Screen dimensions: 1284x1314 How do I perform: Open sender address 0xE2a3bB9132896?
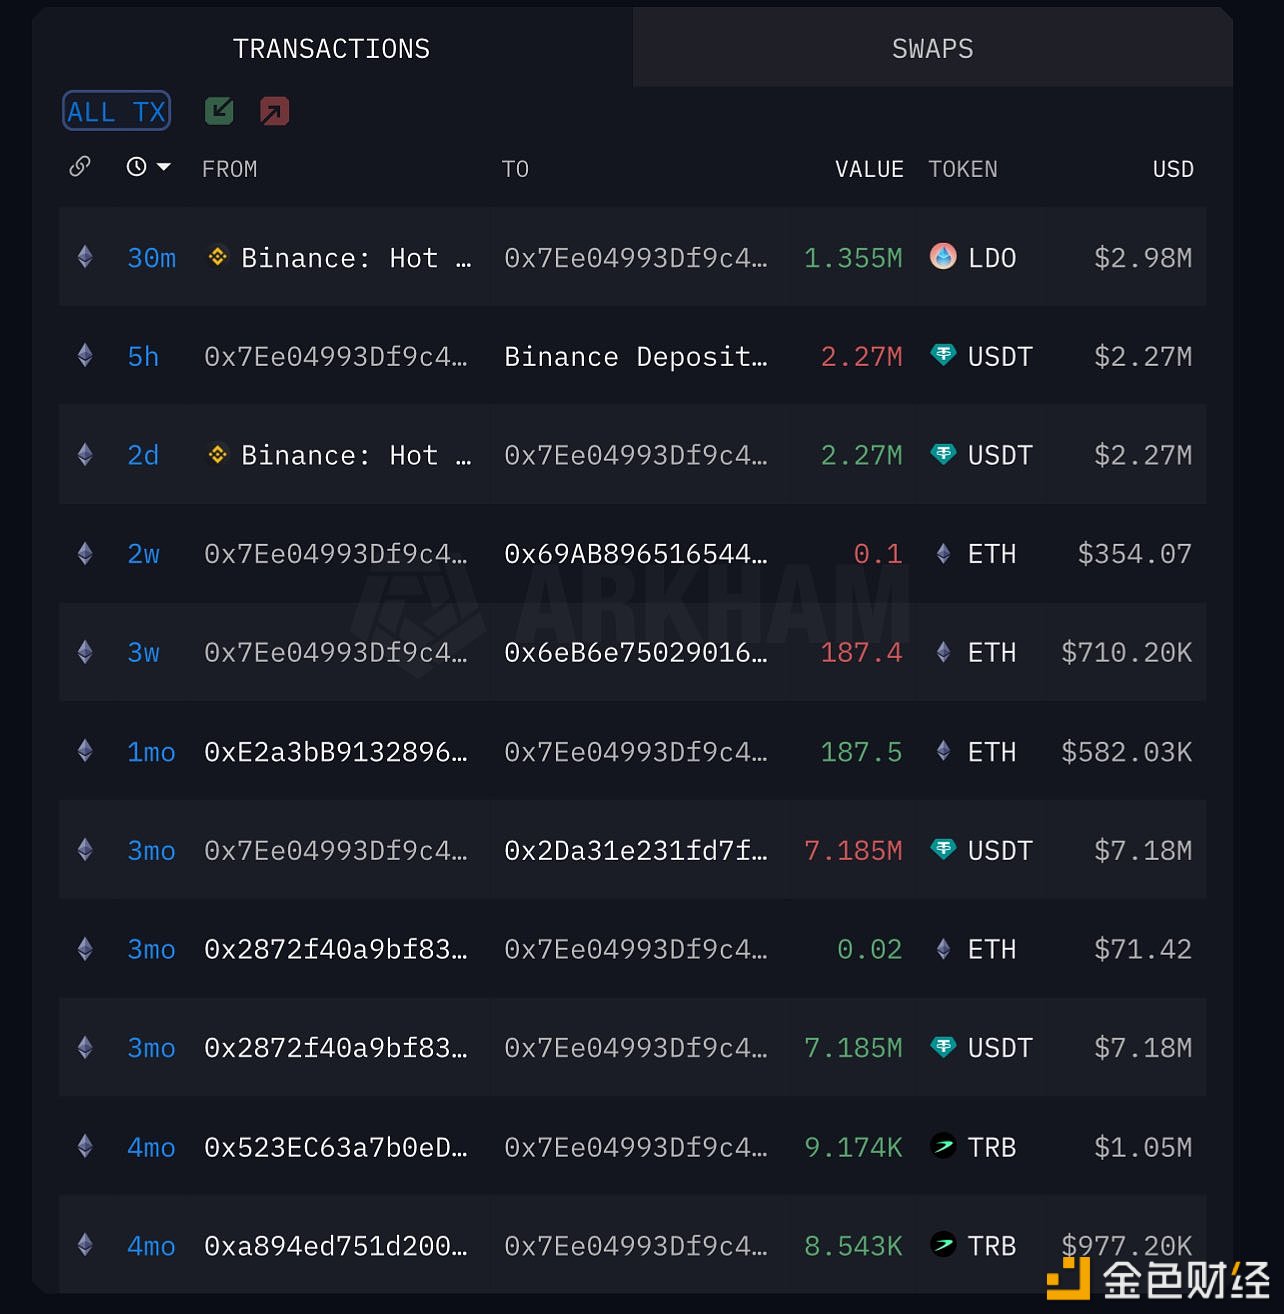pos(336,752)
